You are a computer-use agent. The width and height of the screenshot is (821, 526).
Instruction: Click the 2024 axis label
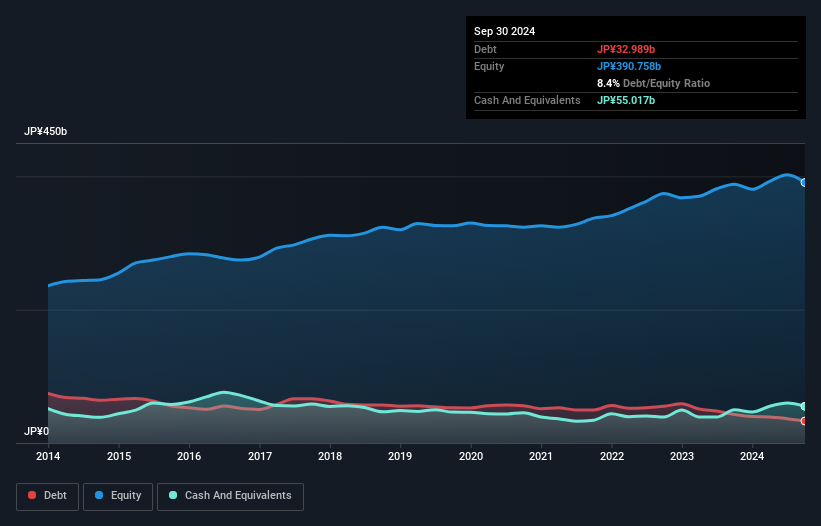click(752, 456)
